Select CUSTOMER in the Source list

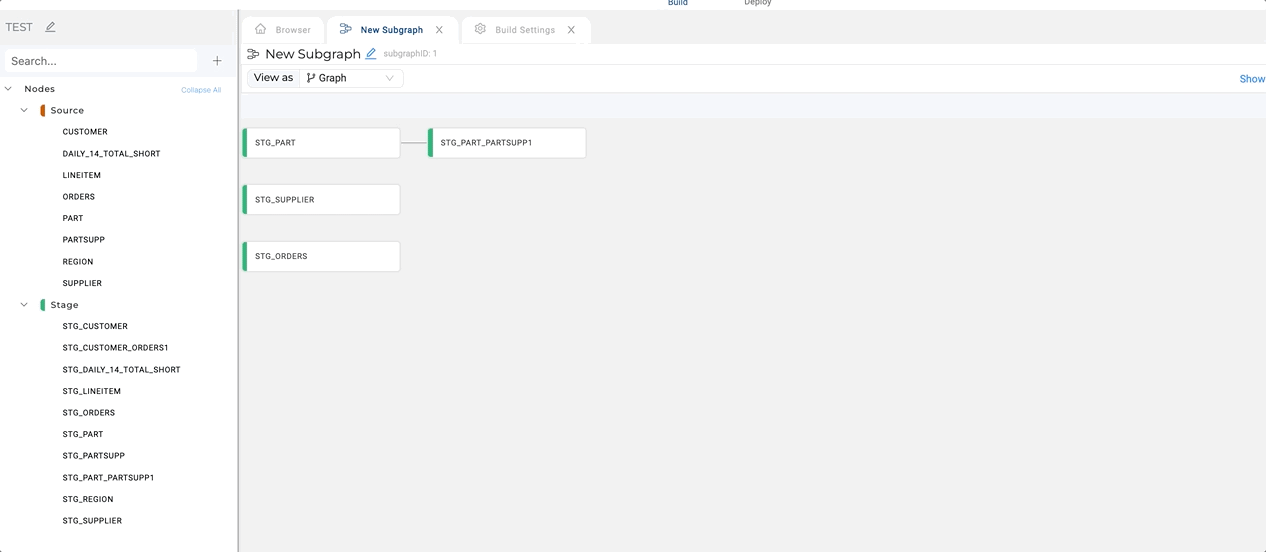(85, 132)
